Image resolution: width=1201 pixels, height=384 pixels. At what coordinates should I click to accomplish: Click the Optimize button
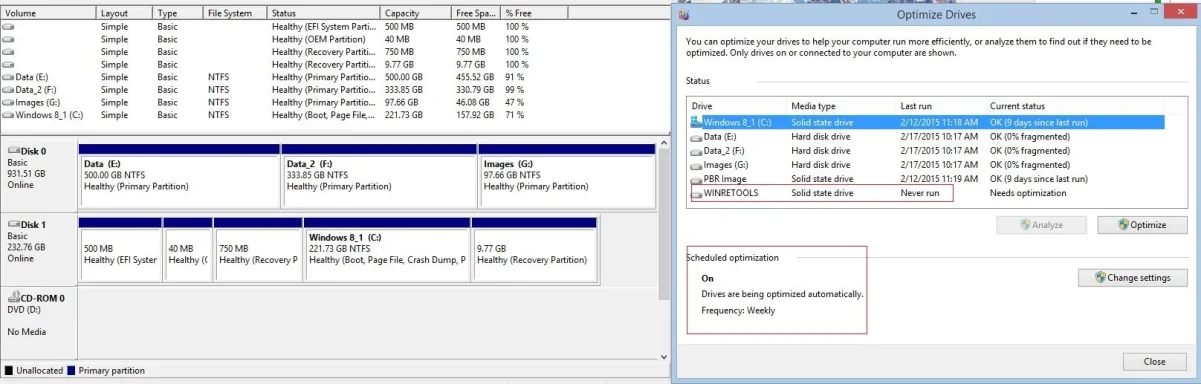point(1134,225)
